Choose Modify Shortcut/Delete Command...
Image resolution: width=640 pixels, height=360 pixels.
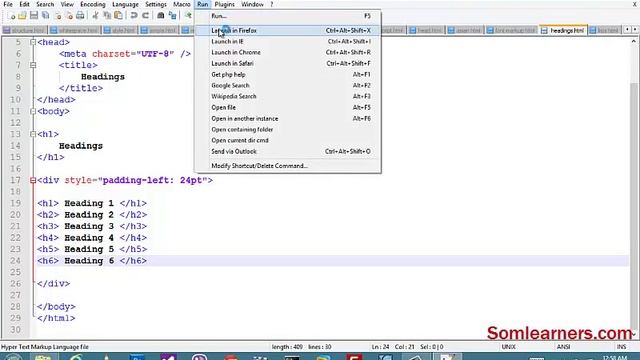click(x=288, y=166)
